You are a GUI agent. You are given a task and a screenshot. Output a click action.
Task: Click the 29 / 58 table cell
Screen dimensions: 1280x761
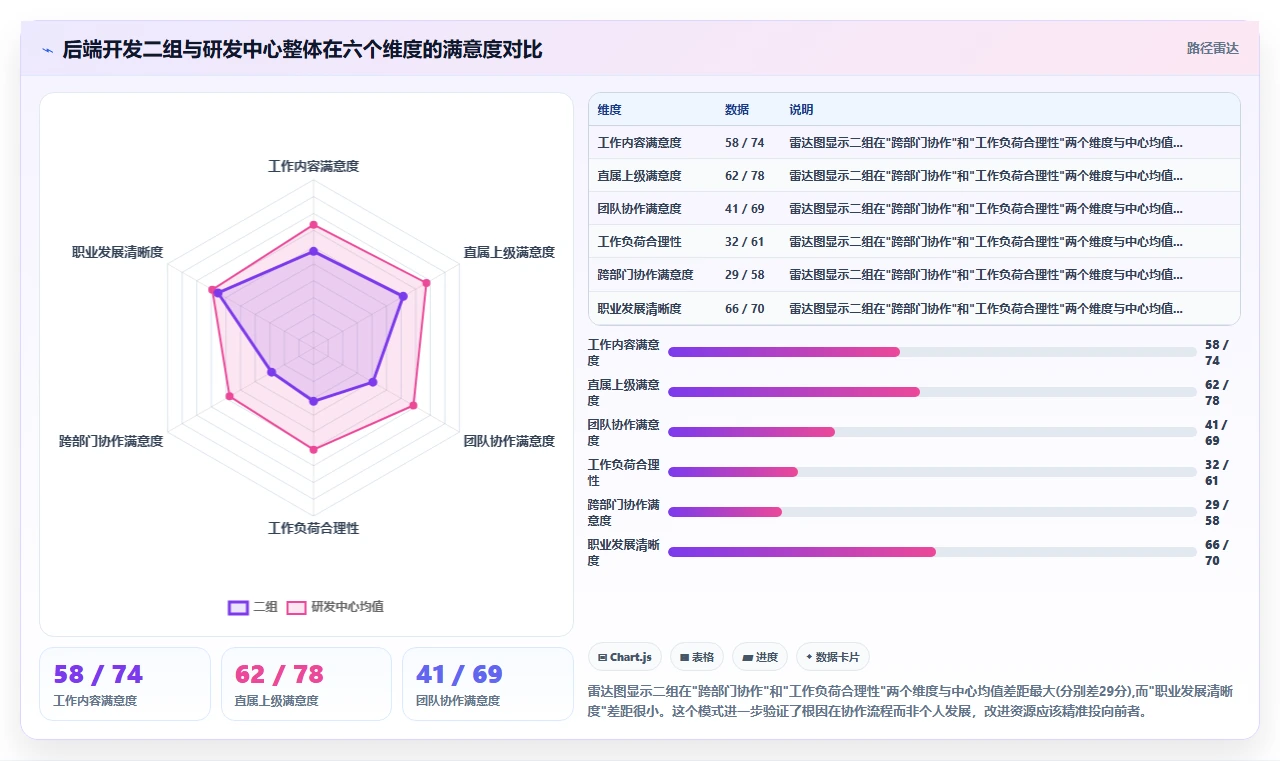pyautogui.click(x=744, y=275)
